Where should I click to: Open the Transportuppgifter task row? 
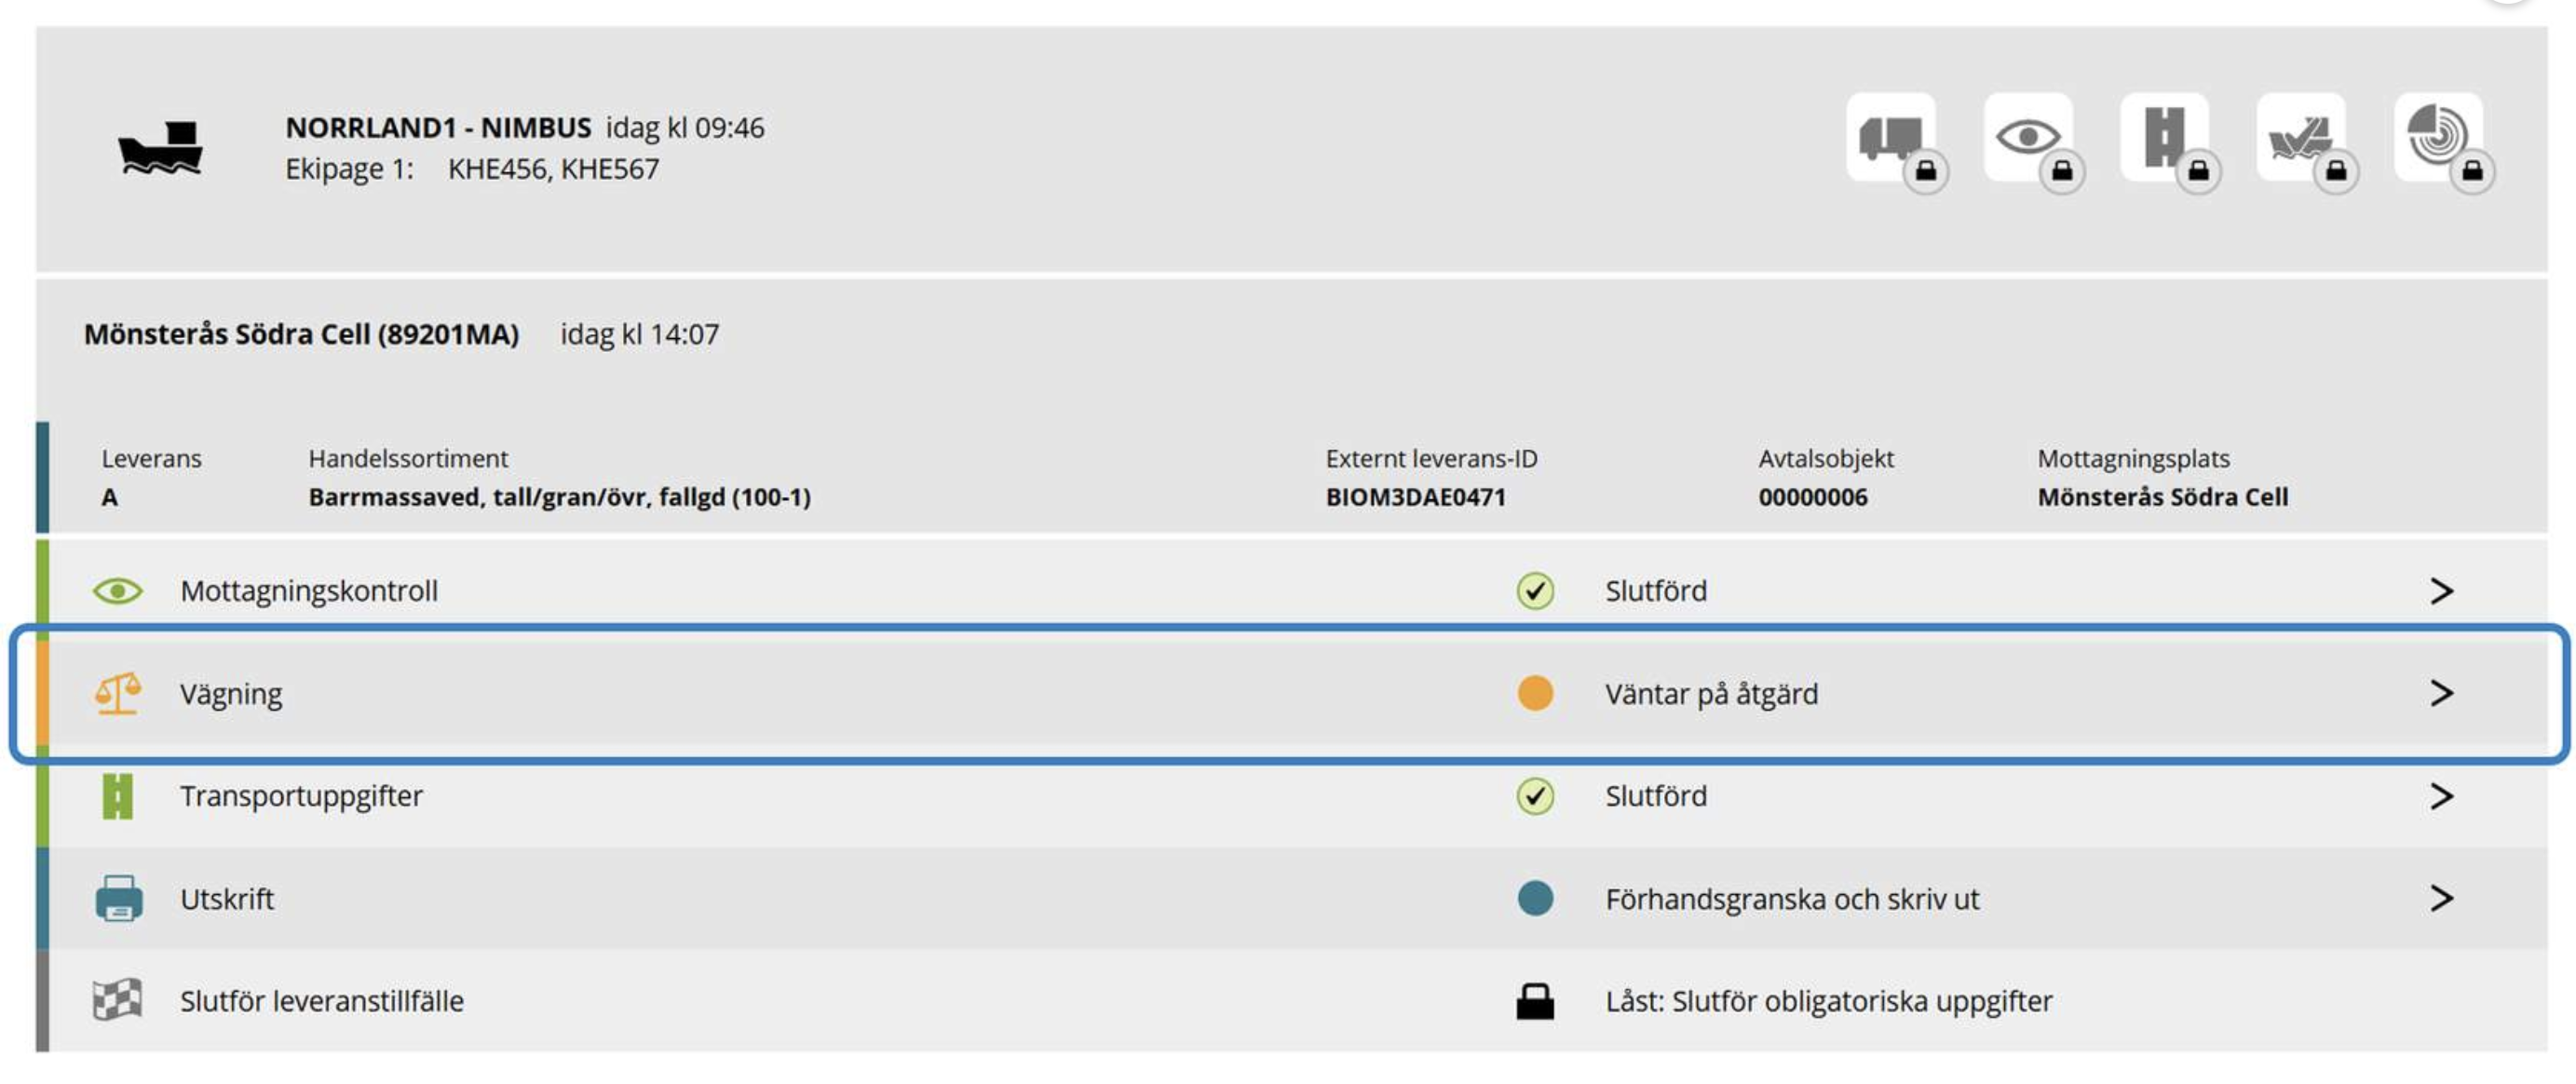tap(1292, 796)
